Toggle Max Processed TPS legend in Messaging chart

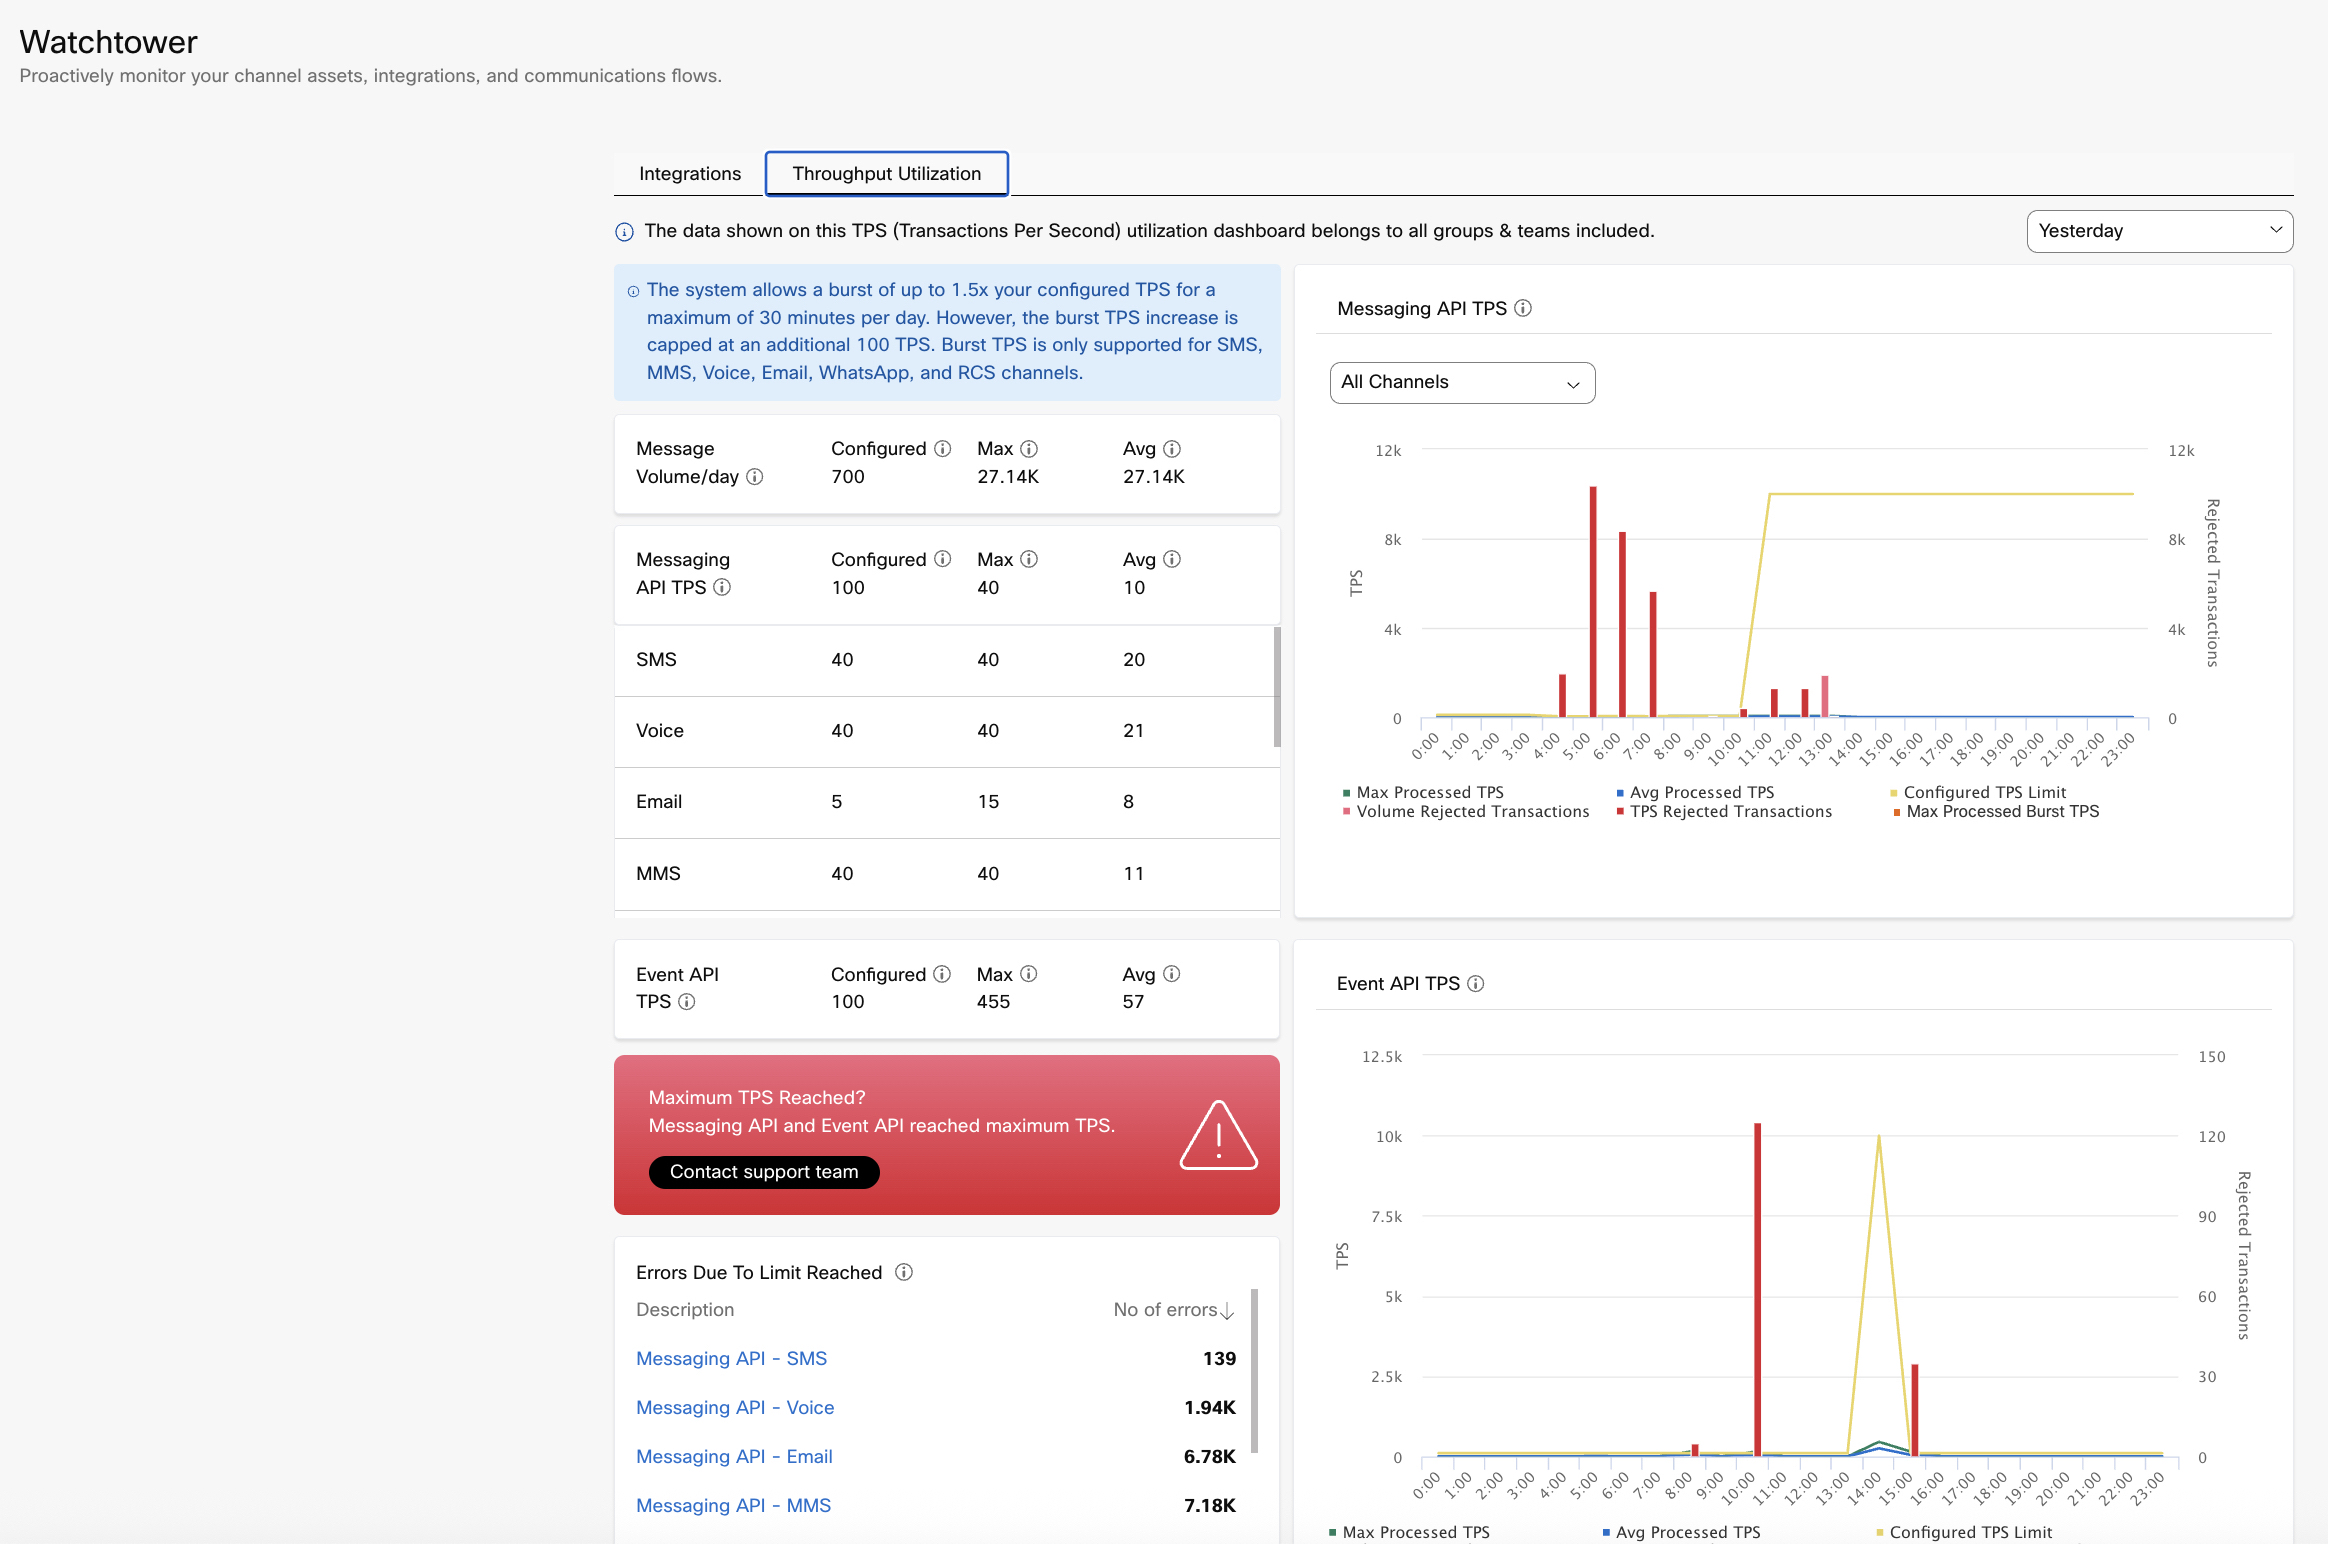click(1428, 792)
